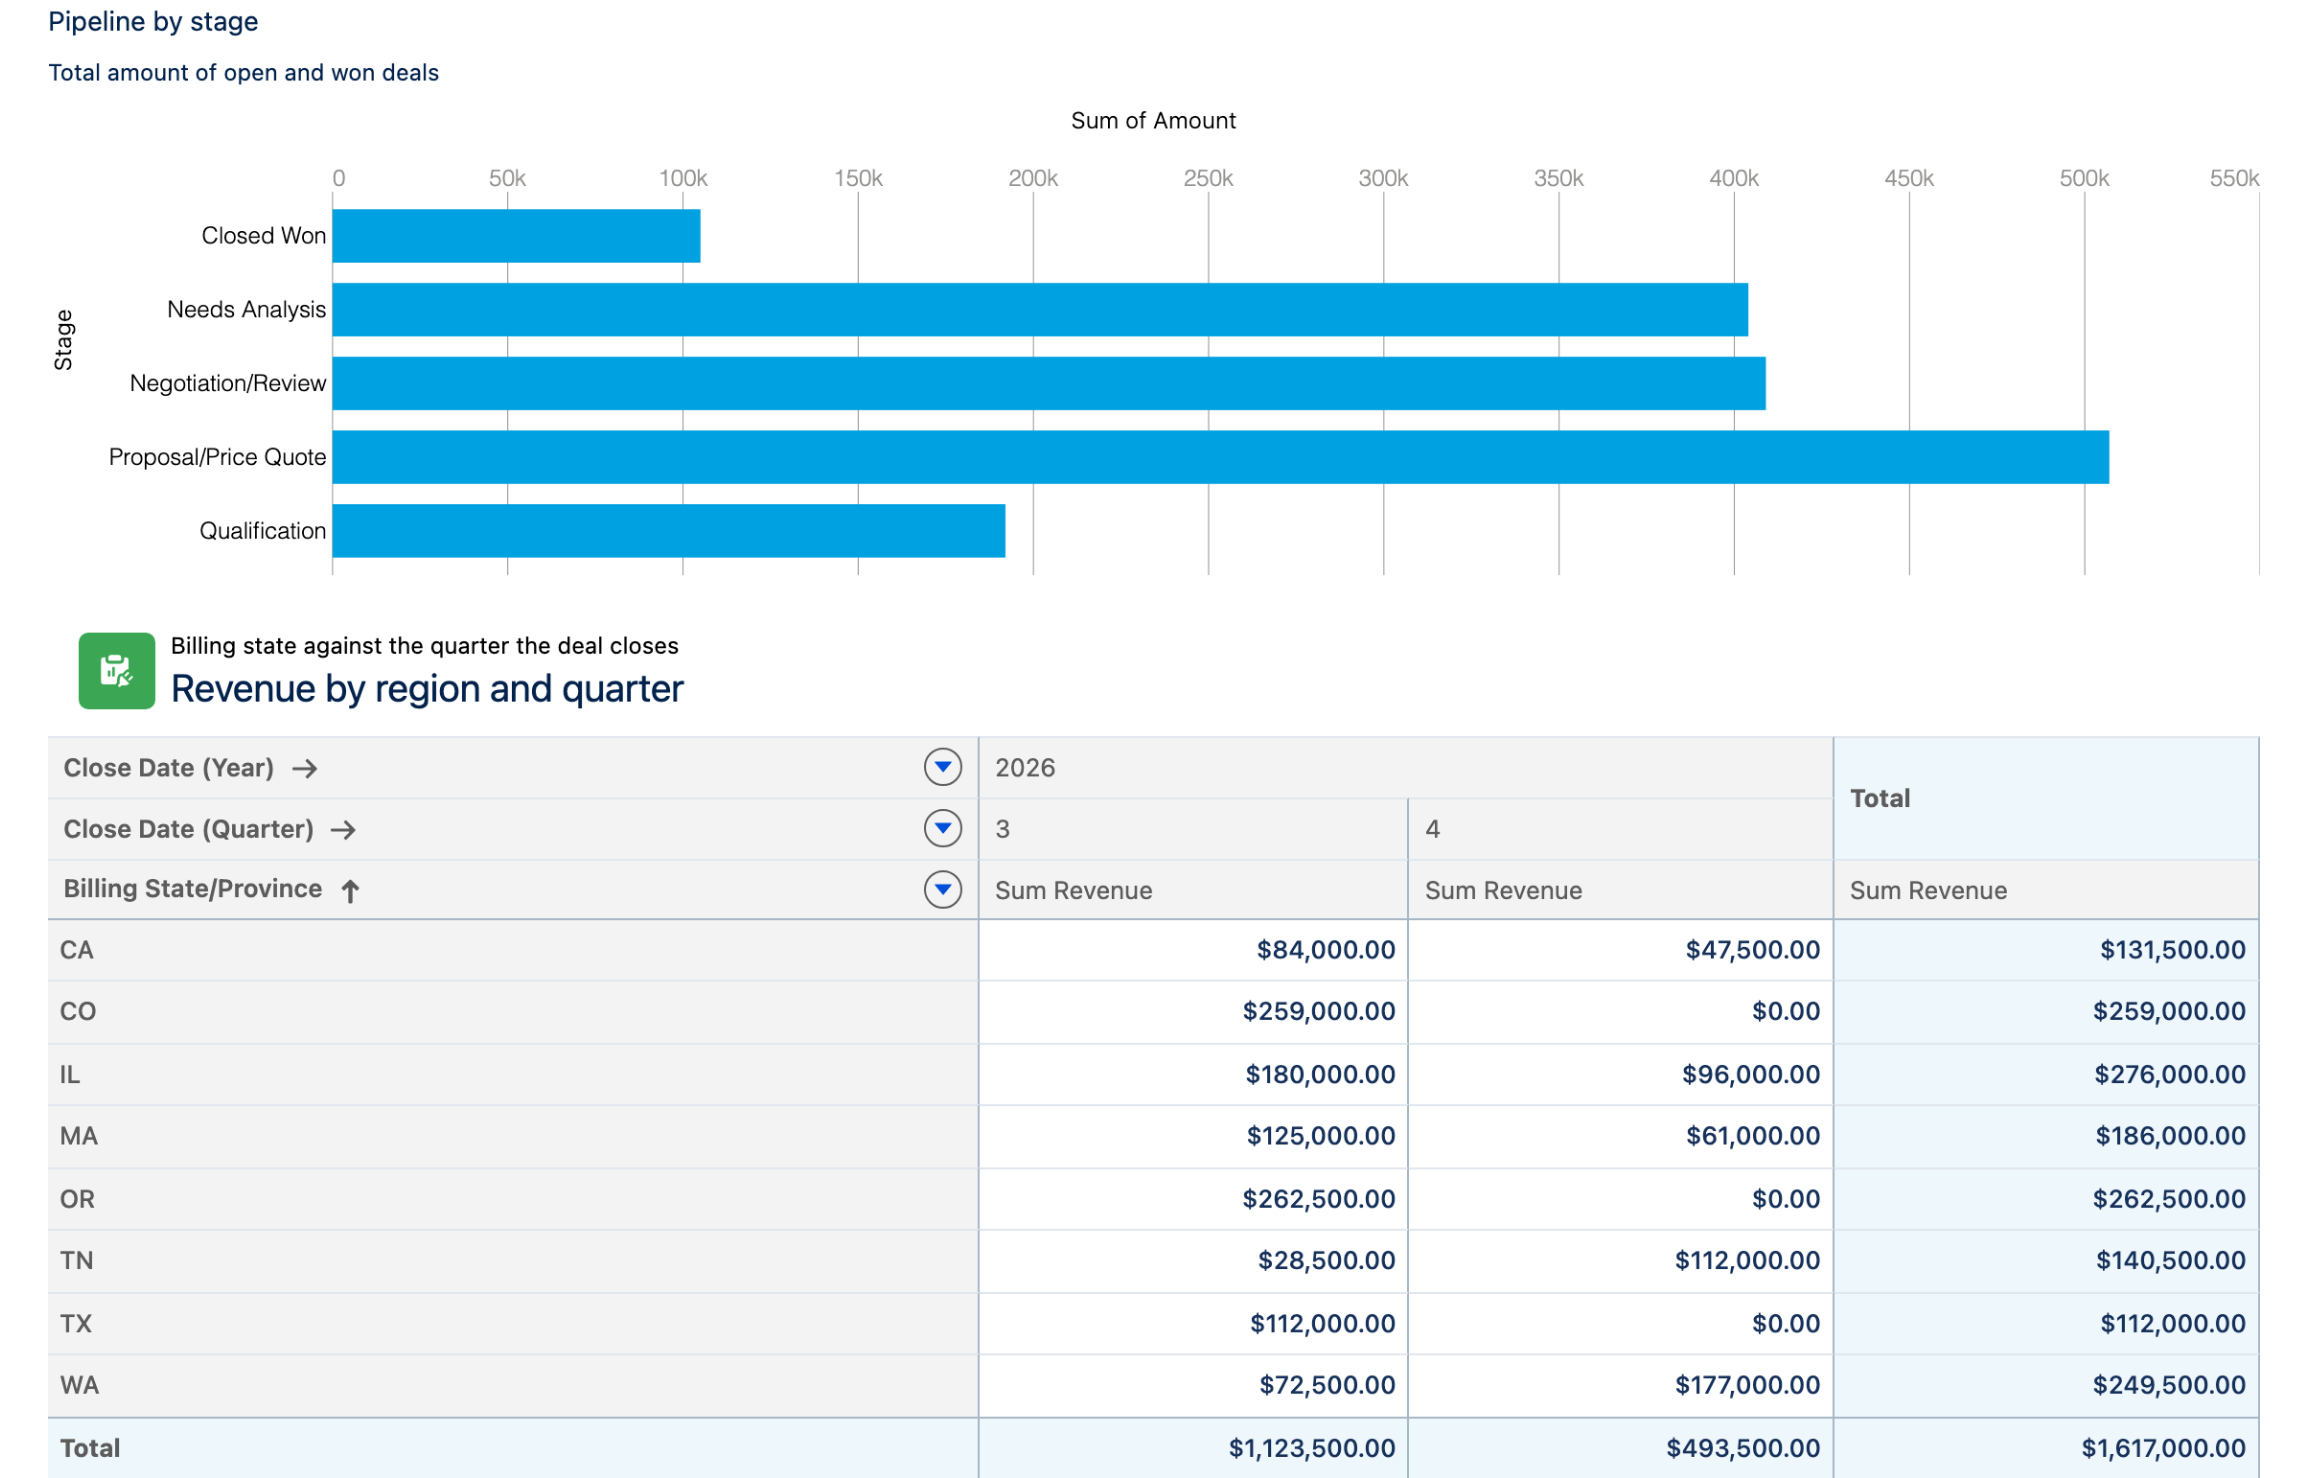This screenshot has height=1478, width=2308.
Task: Click the 2026 year column header
Action: tap(1405, 768)
